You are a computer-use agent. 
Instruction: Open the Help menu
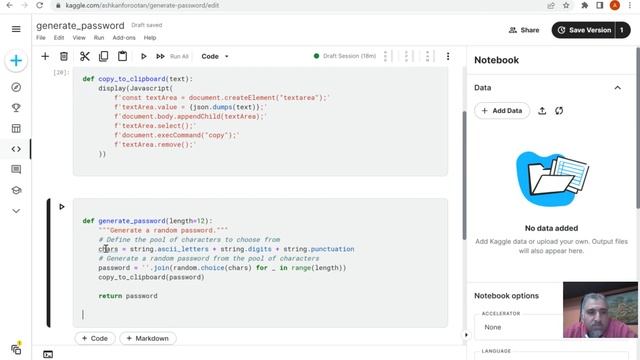(x=150, y=38)
